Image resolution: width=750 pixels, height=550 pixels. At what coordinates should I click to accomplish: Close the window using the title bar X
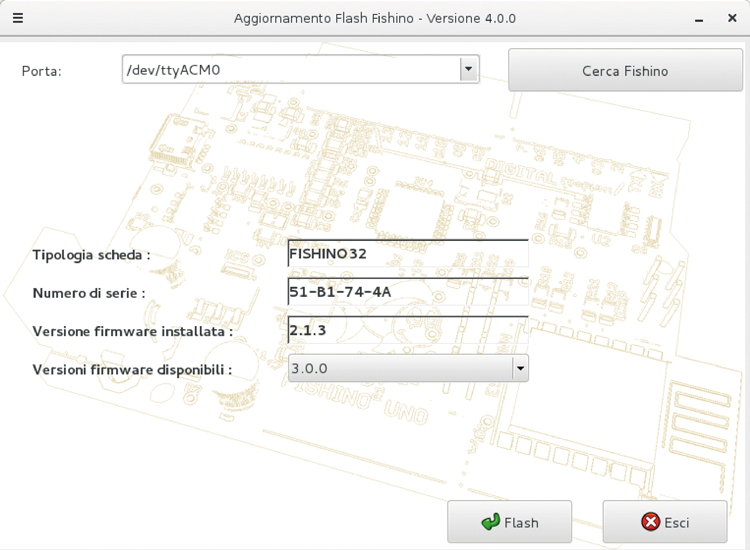point(732,18)
